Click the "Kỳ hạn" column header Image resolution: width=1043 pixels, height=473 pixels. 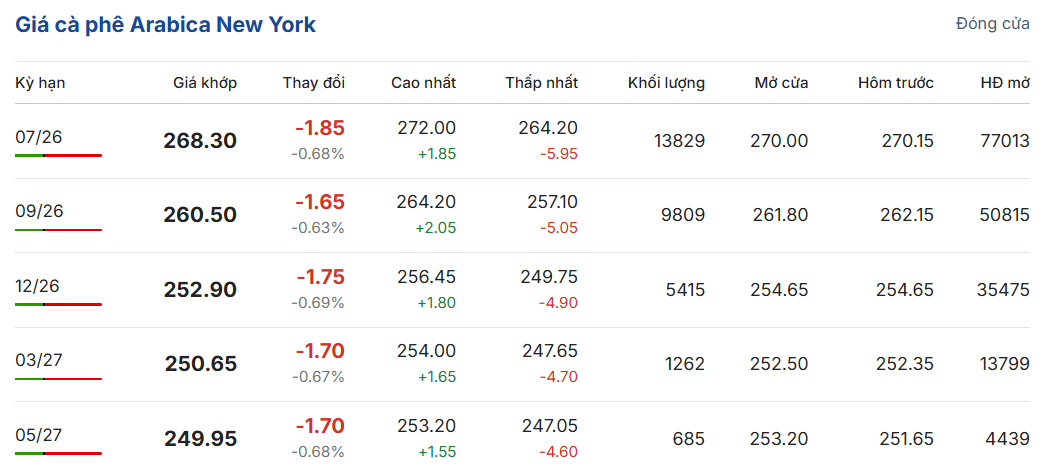[40, 83]
